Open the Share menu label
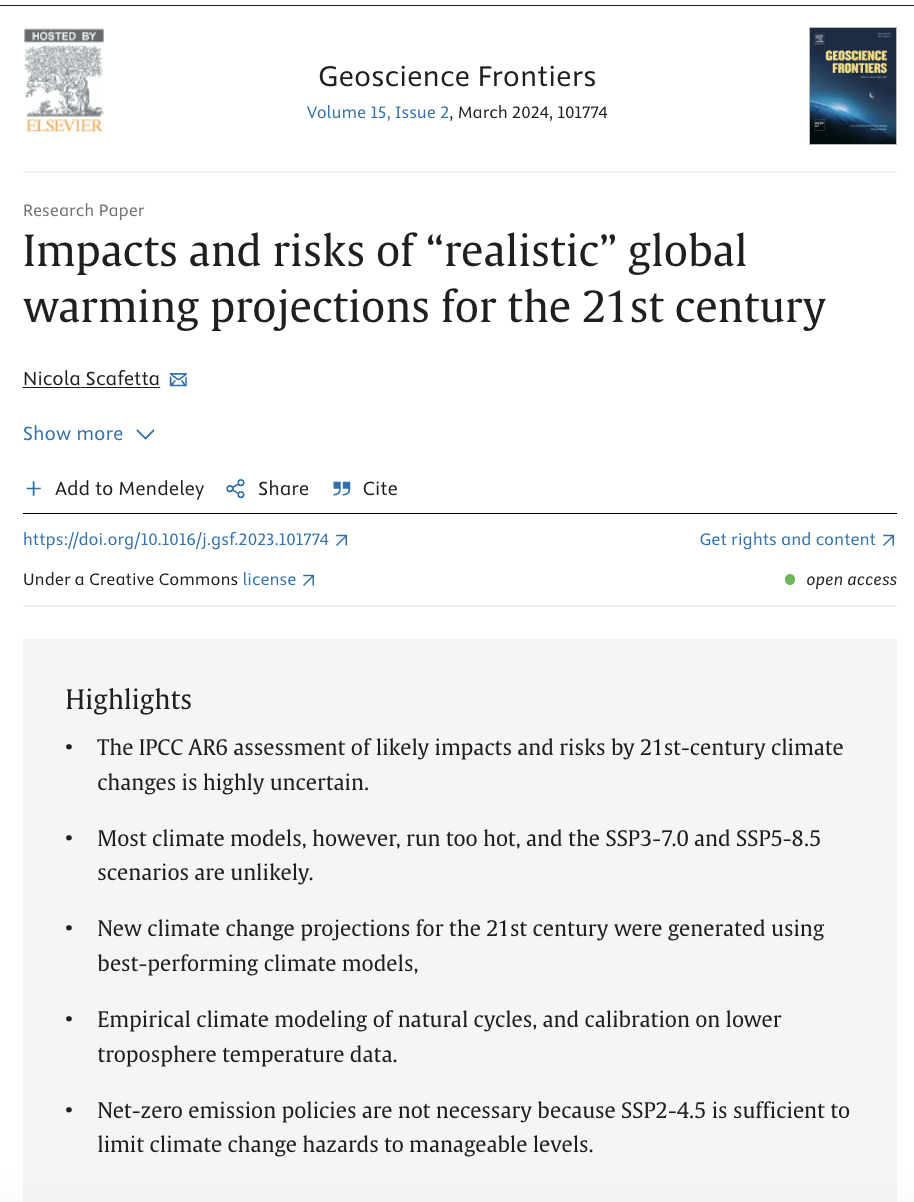 [283, 489]
